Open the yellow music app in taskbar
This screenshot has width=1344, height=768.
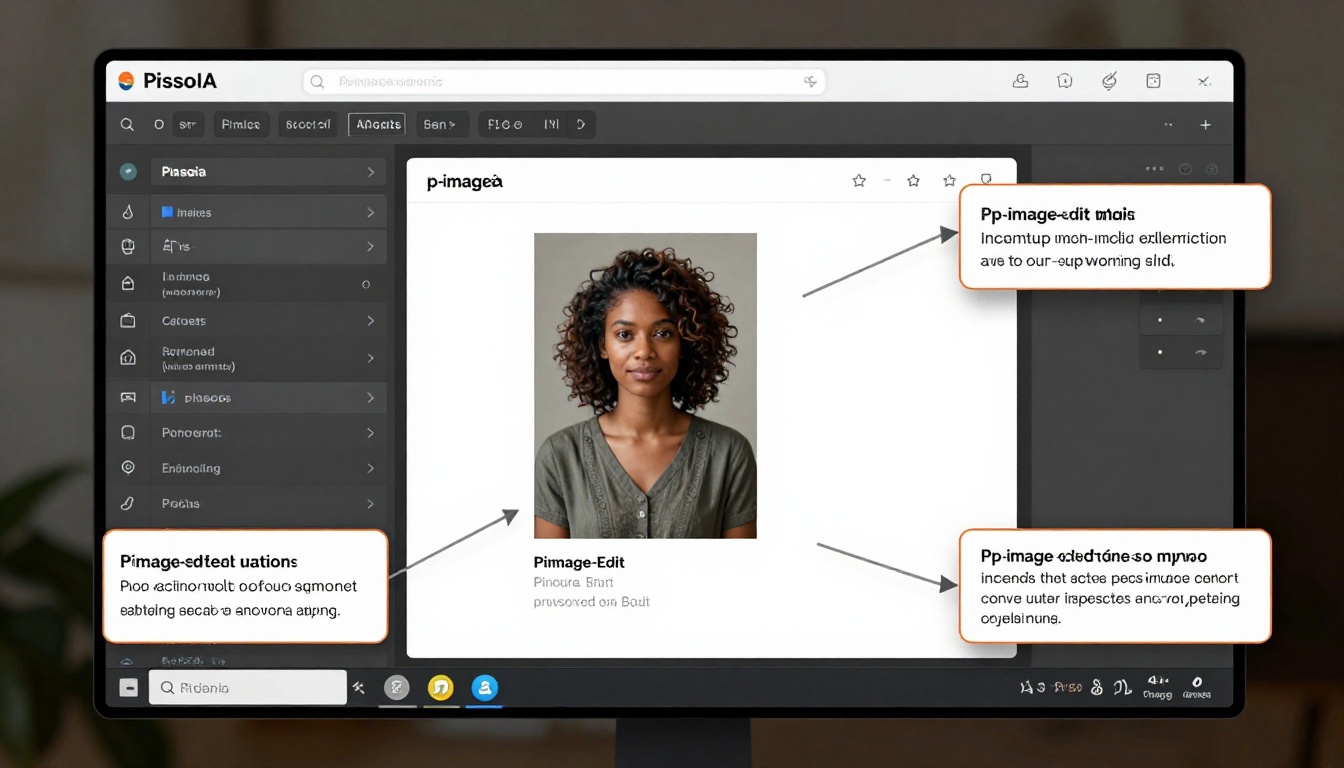tap(441, 688)
